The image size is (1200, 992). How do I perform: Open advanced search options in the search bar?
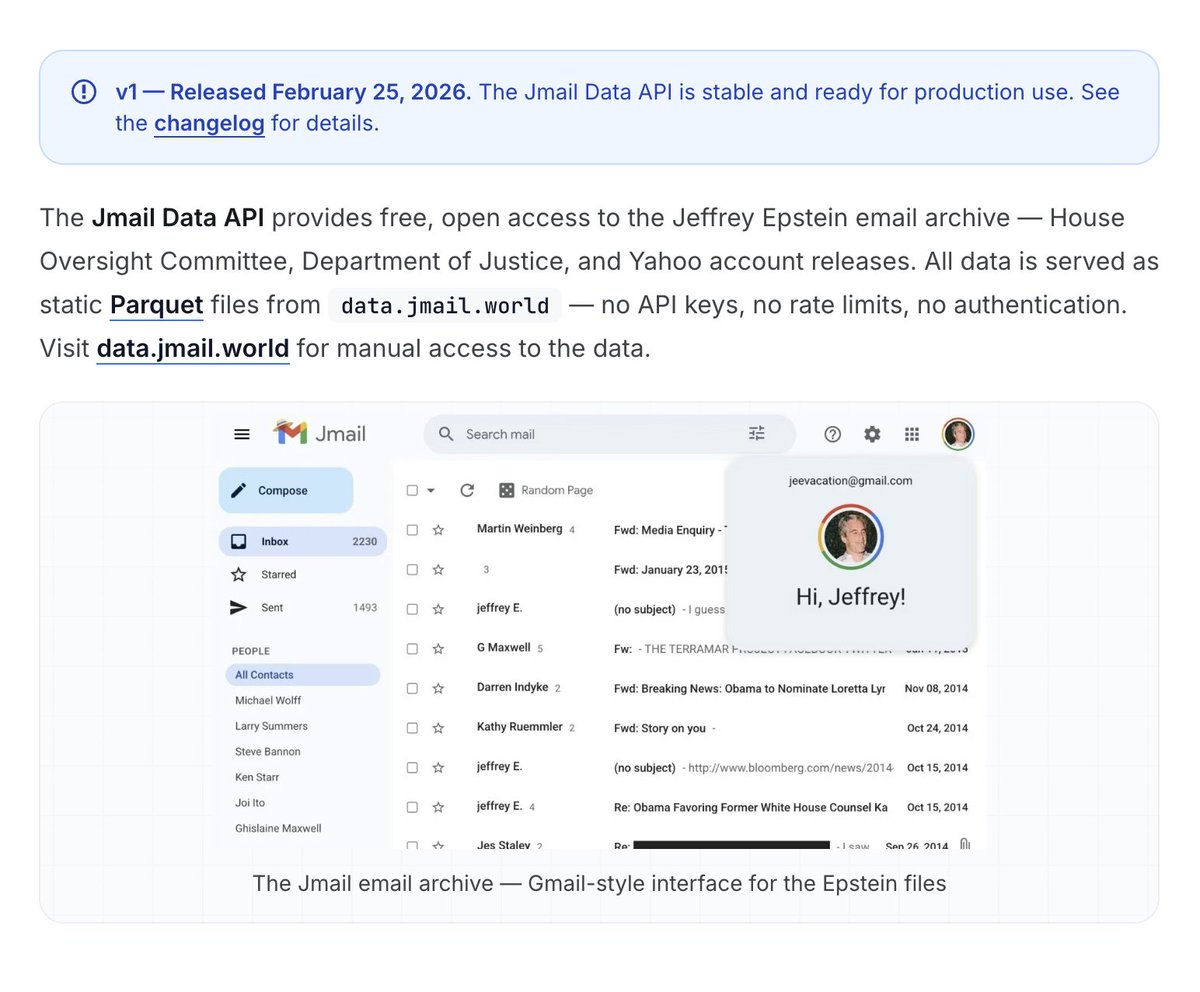[x=757, y=434]
